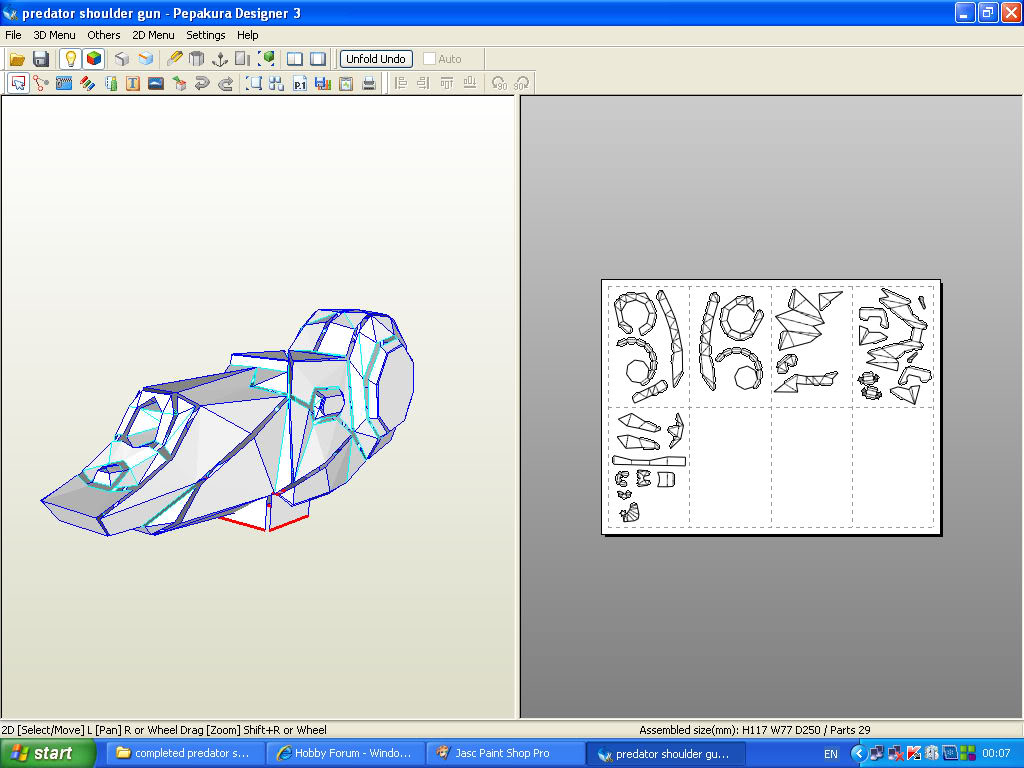
Task: Click the unfolded pattern sheet in 2D view
Action: (771, 408)
